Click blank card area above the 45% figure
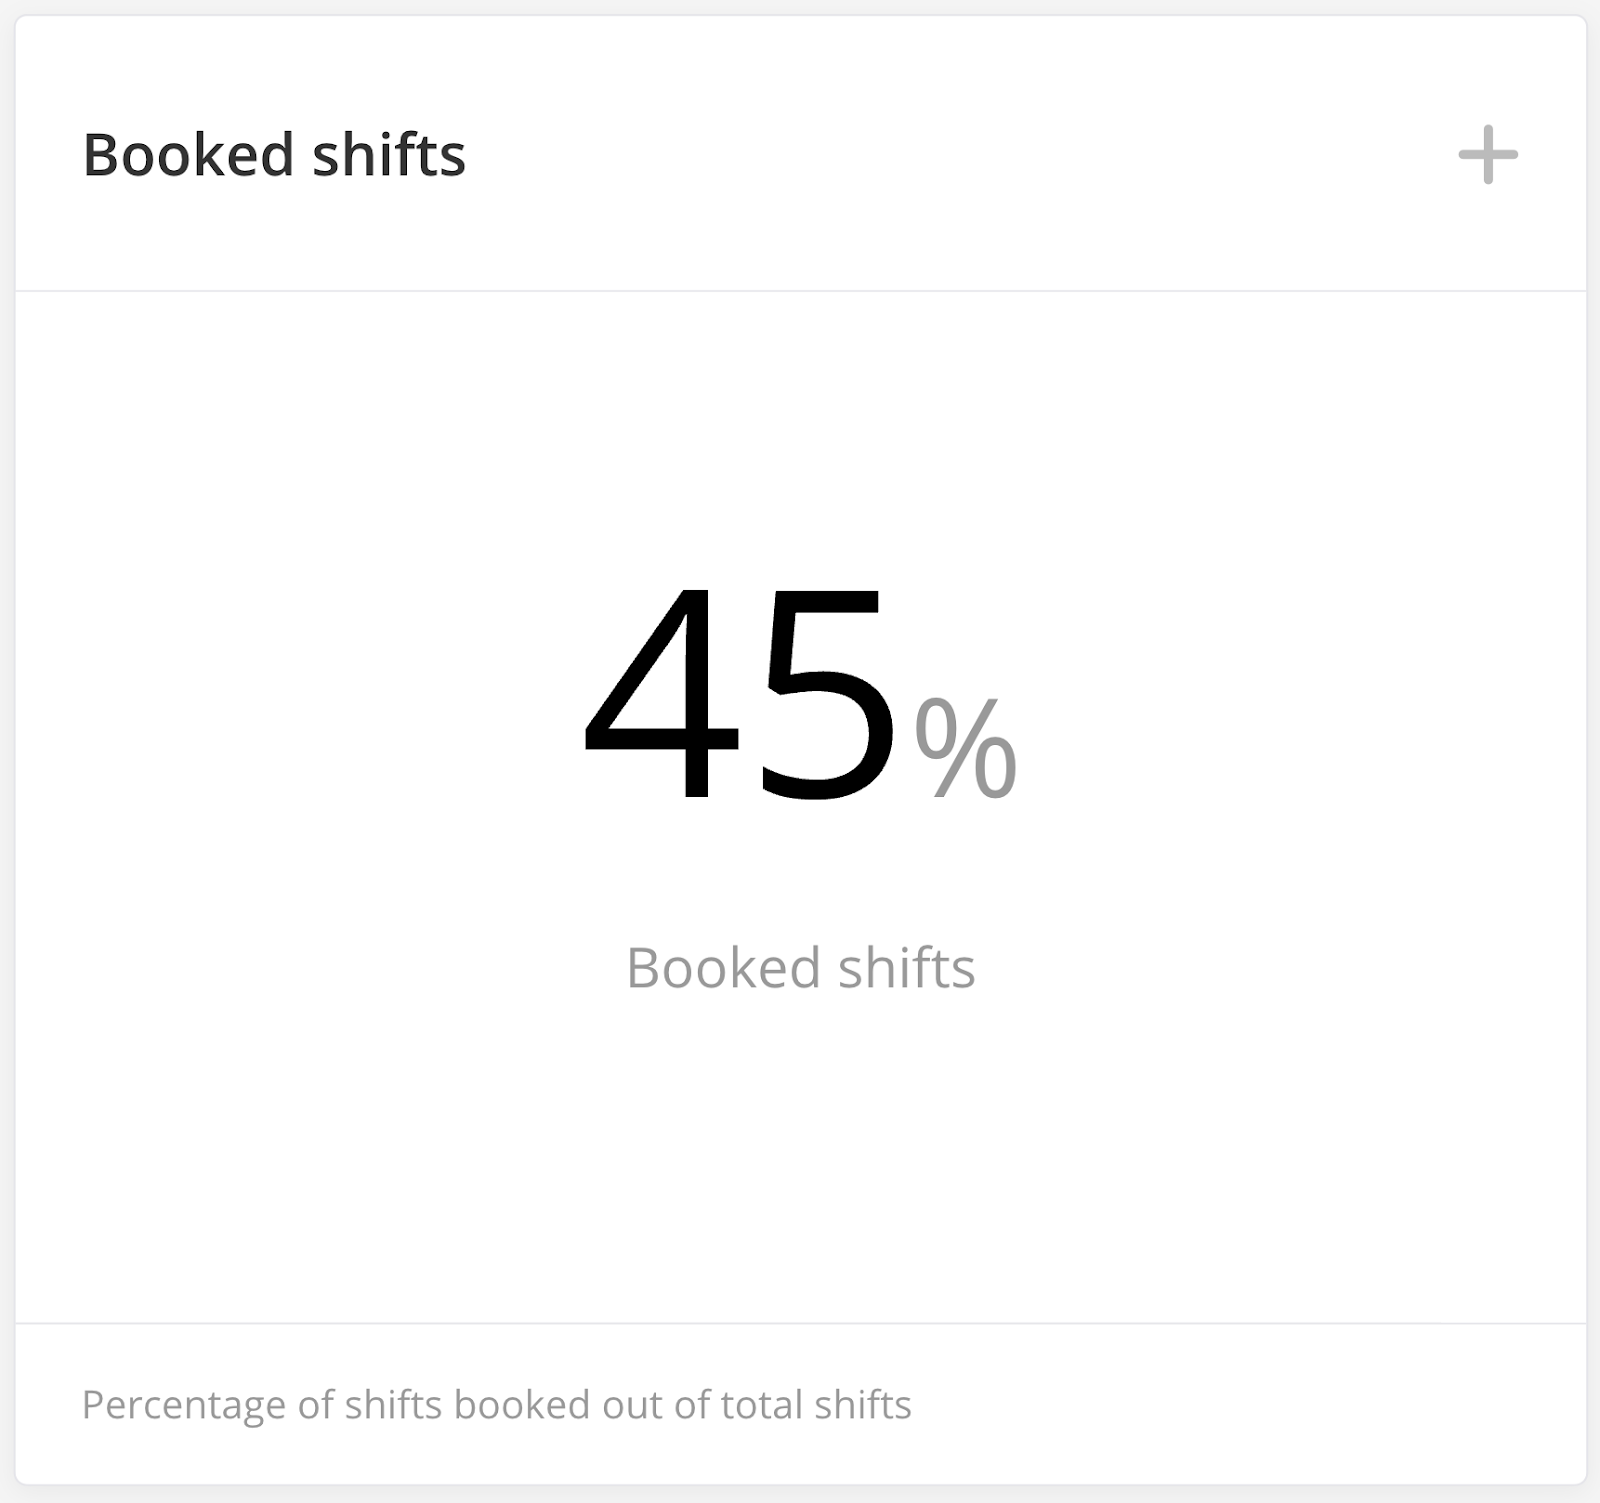 pyautogui.click(x=800, y=430)
